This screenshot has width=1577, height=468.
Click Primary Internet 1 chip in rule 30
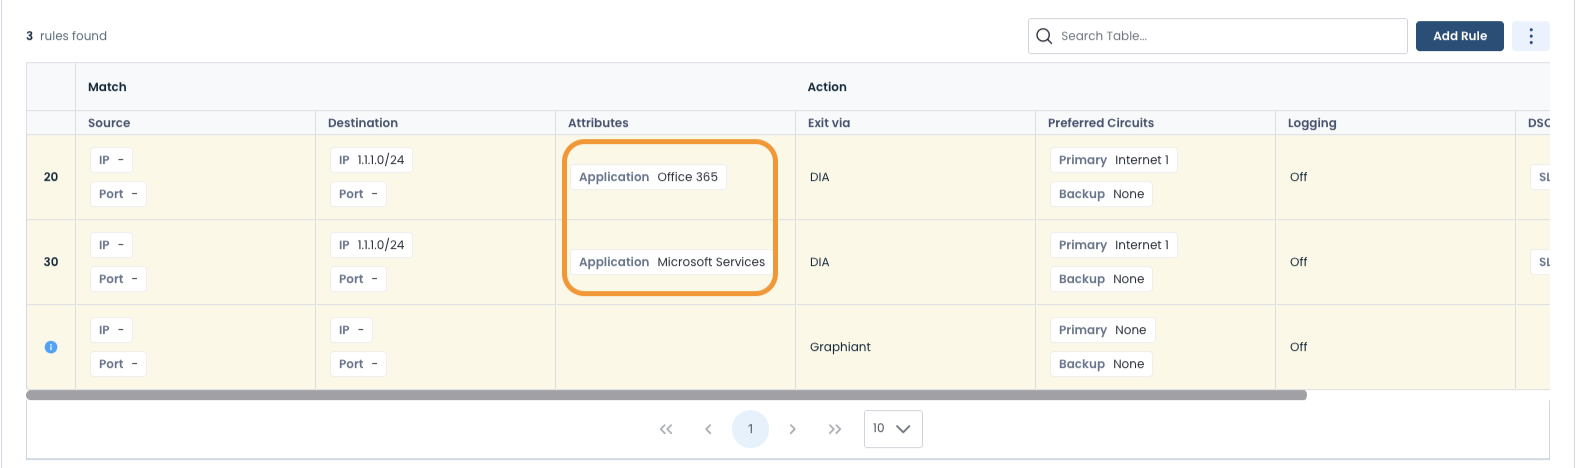click(1113, 245)
